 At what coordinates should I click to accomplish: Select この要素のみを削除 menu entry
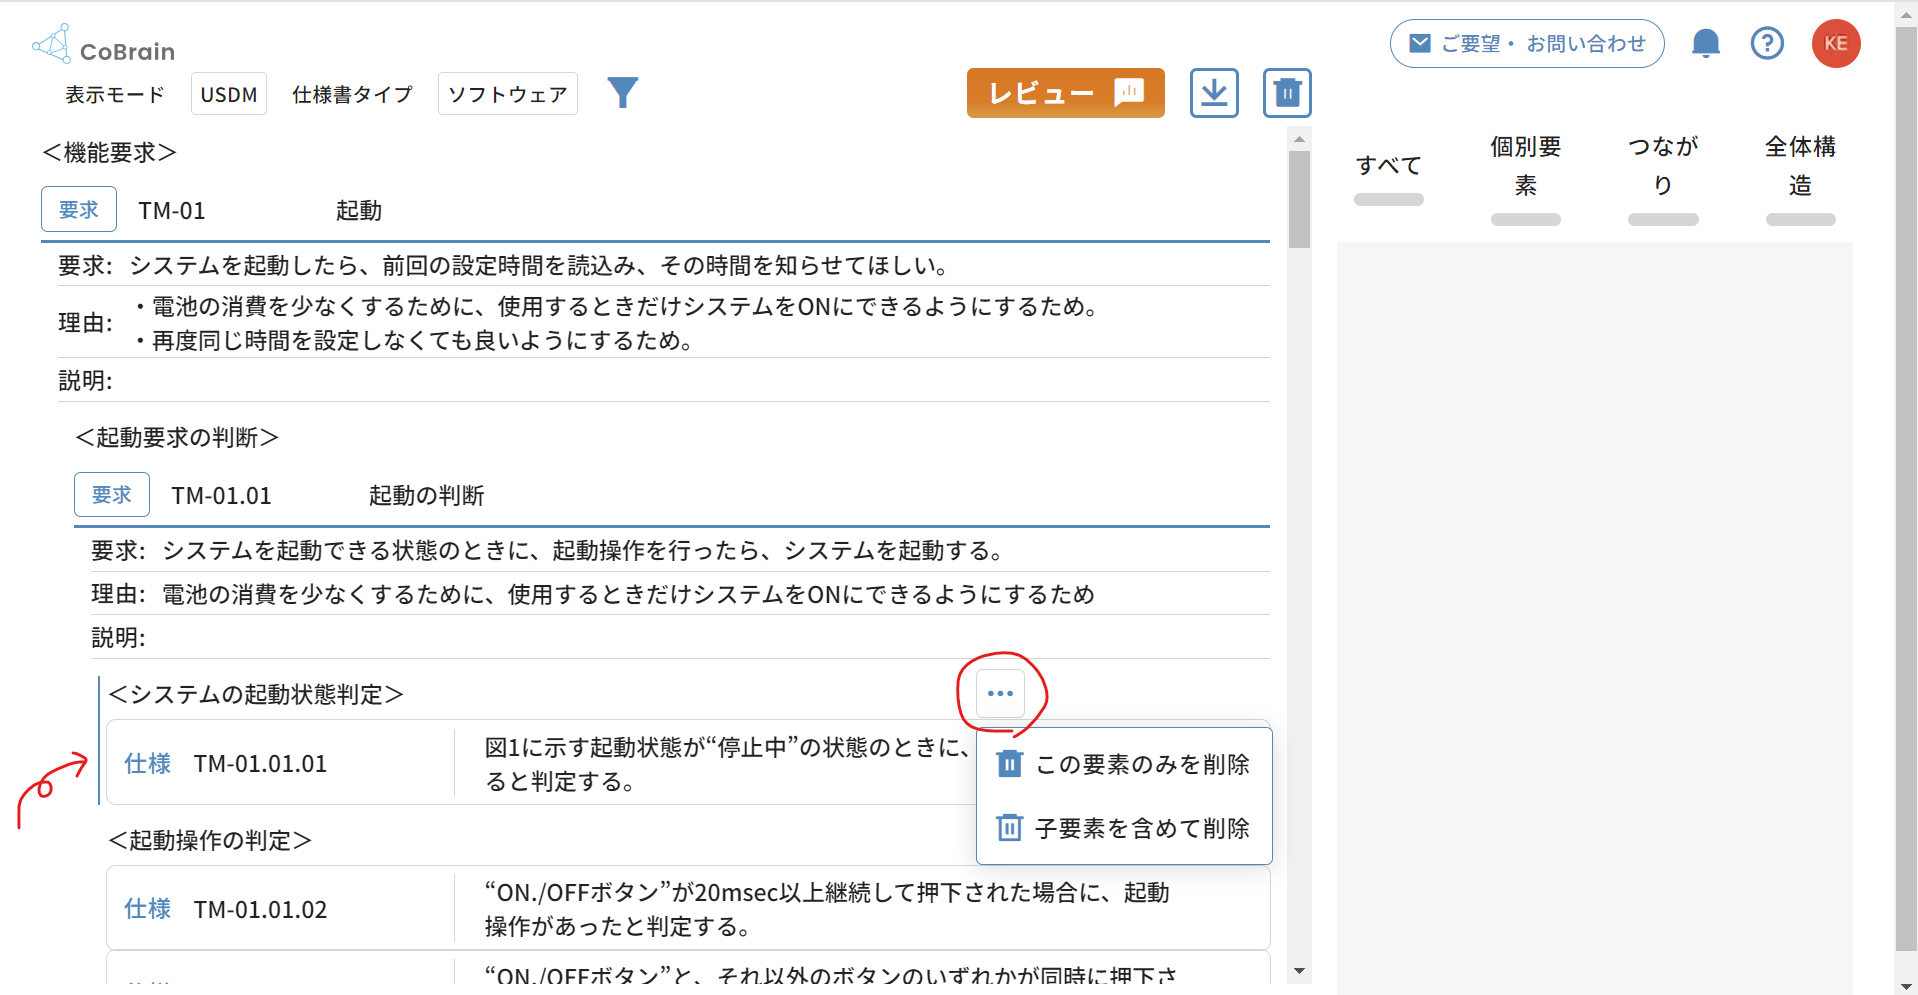1124,764
